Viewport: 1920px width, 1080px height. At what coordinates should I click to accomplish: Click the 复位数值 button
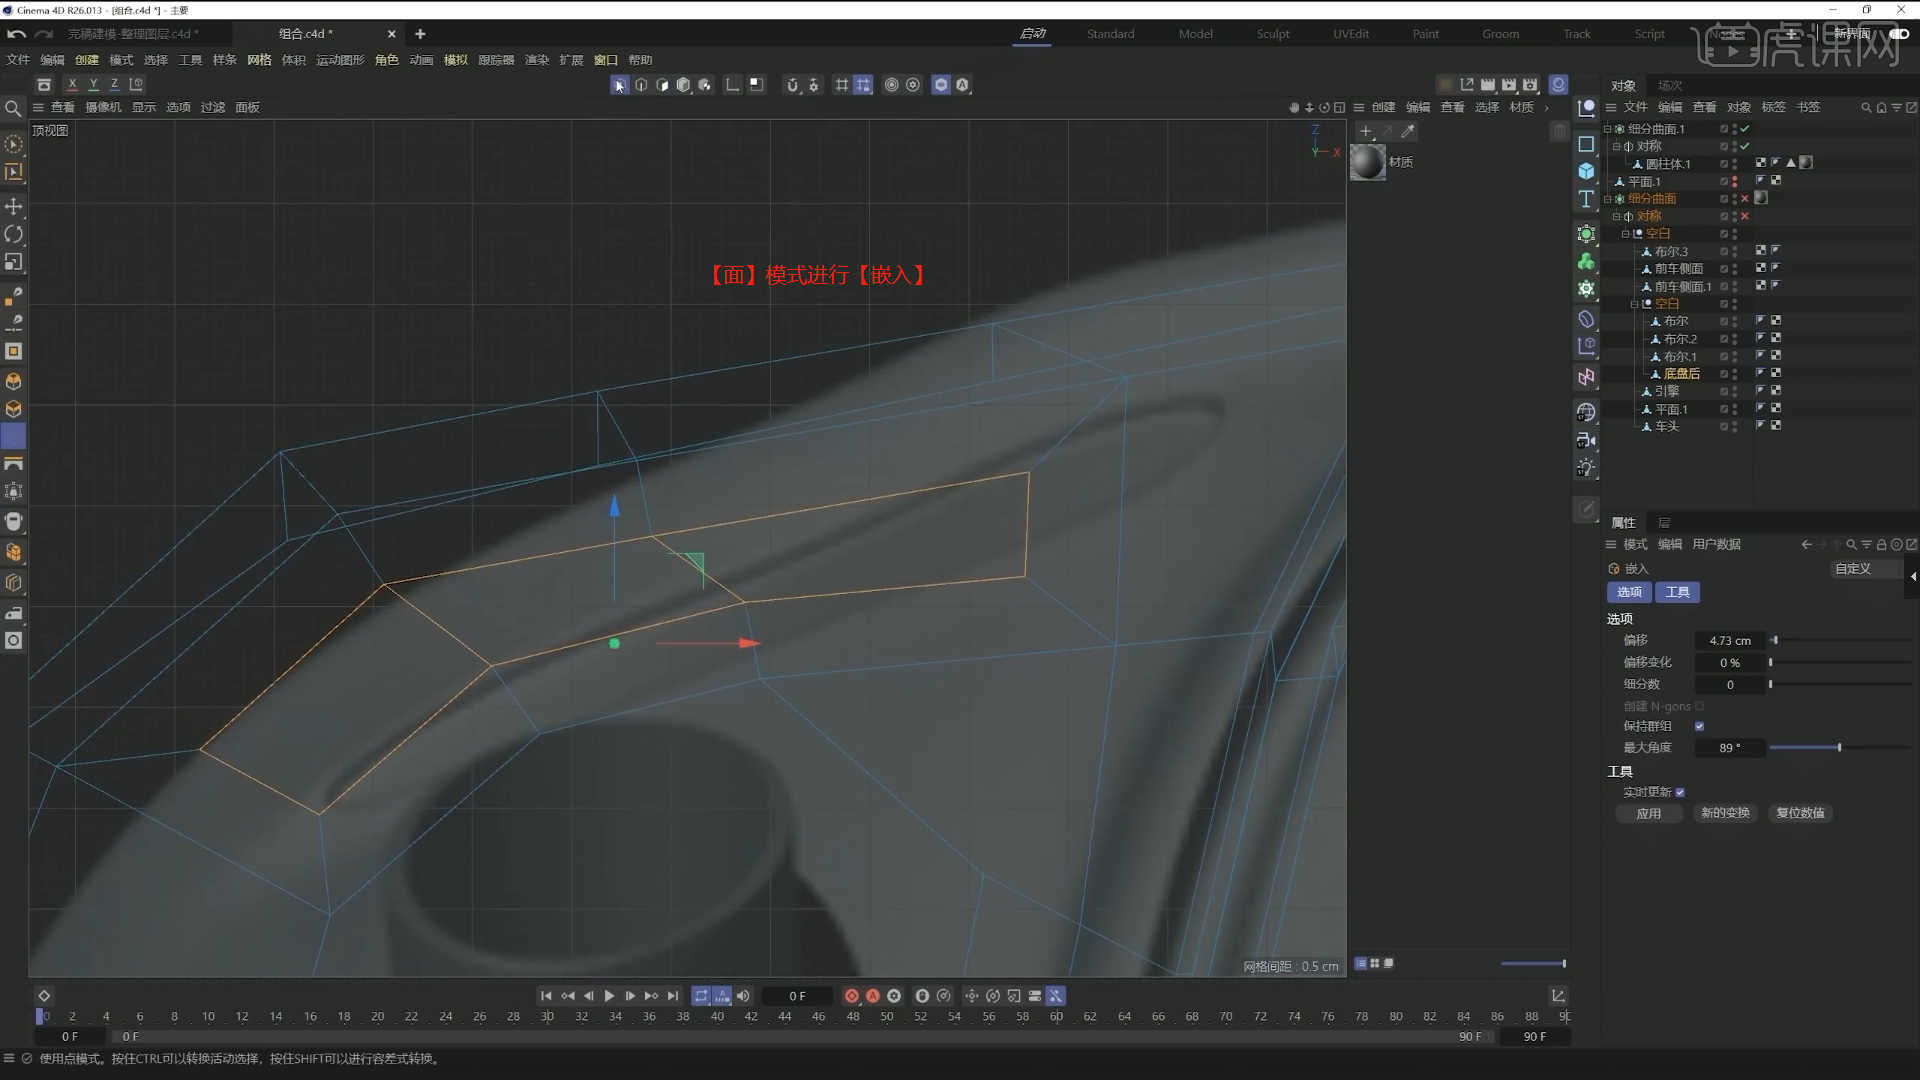[1800, 814]
